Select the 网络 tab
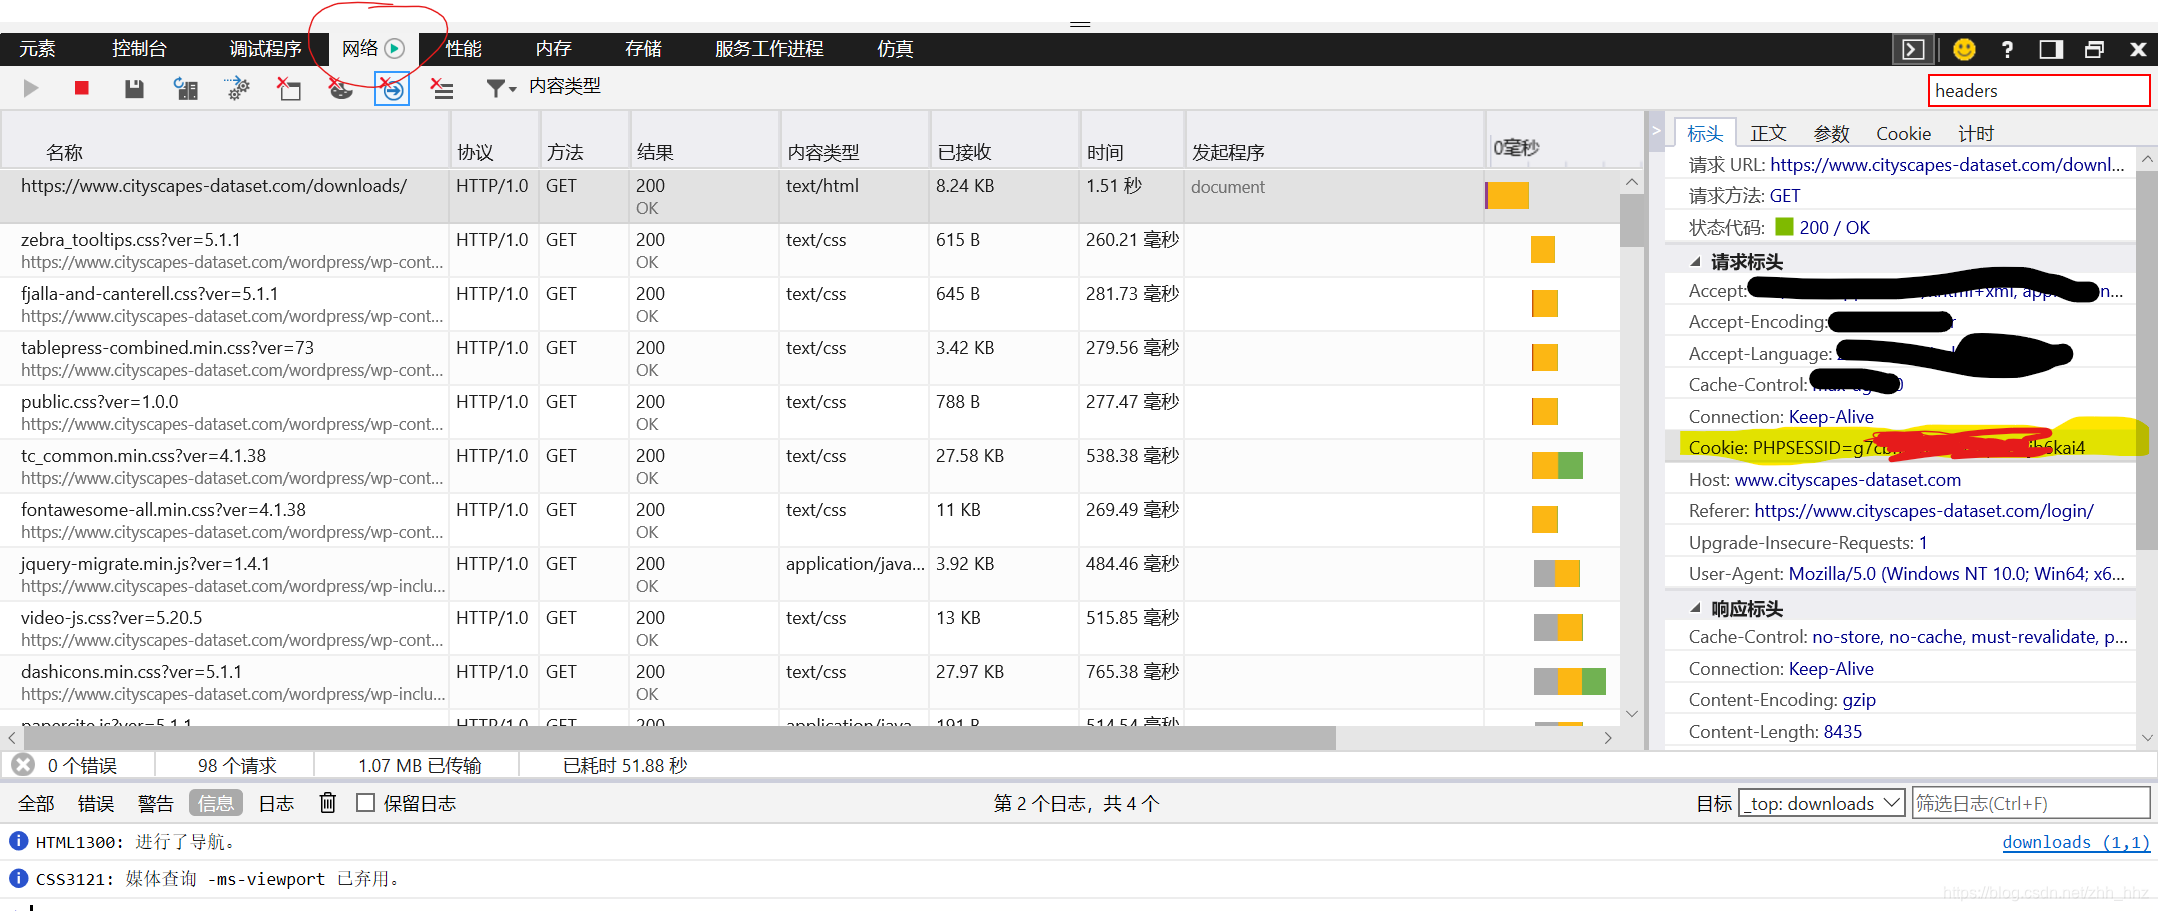2158x911 pixels. click(373, 49)
